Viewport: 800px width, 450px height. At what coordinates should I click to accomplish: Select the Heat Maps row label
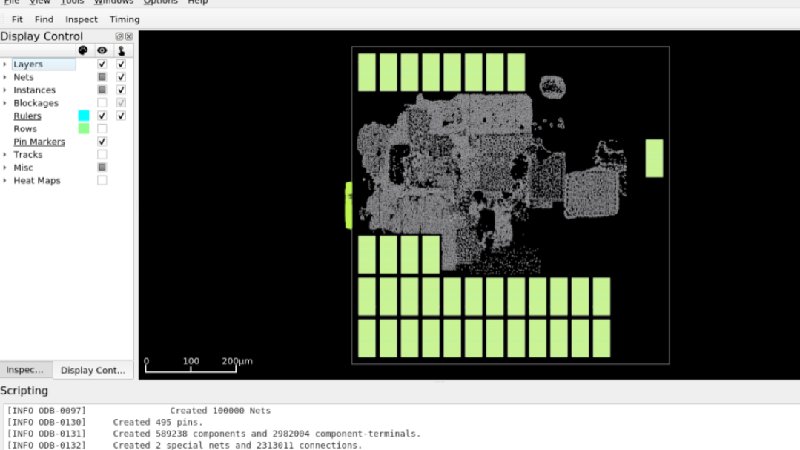[x=37, y=181]
